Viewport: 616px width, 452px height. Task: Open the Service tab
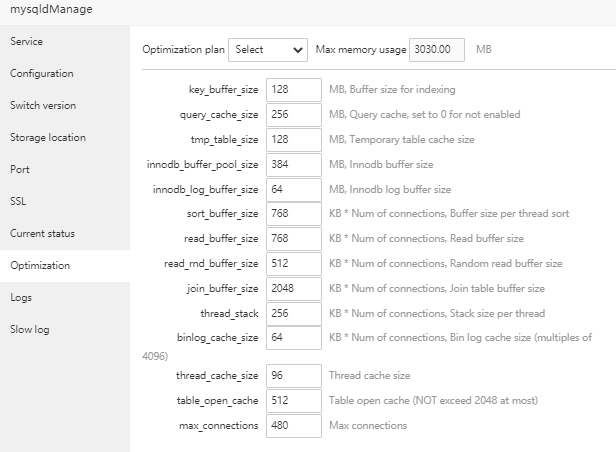[x=27, y=41]
